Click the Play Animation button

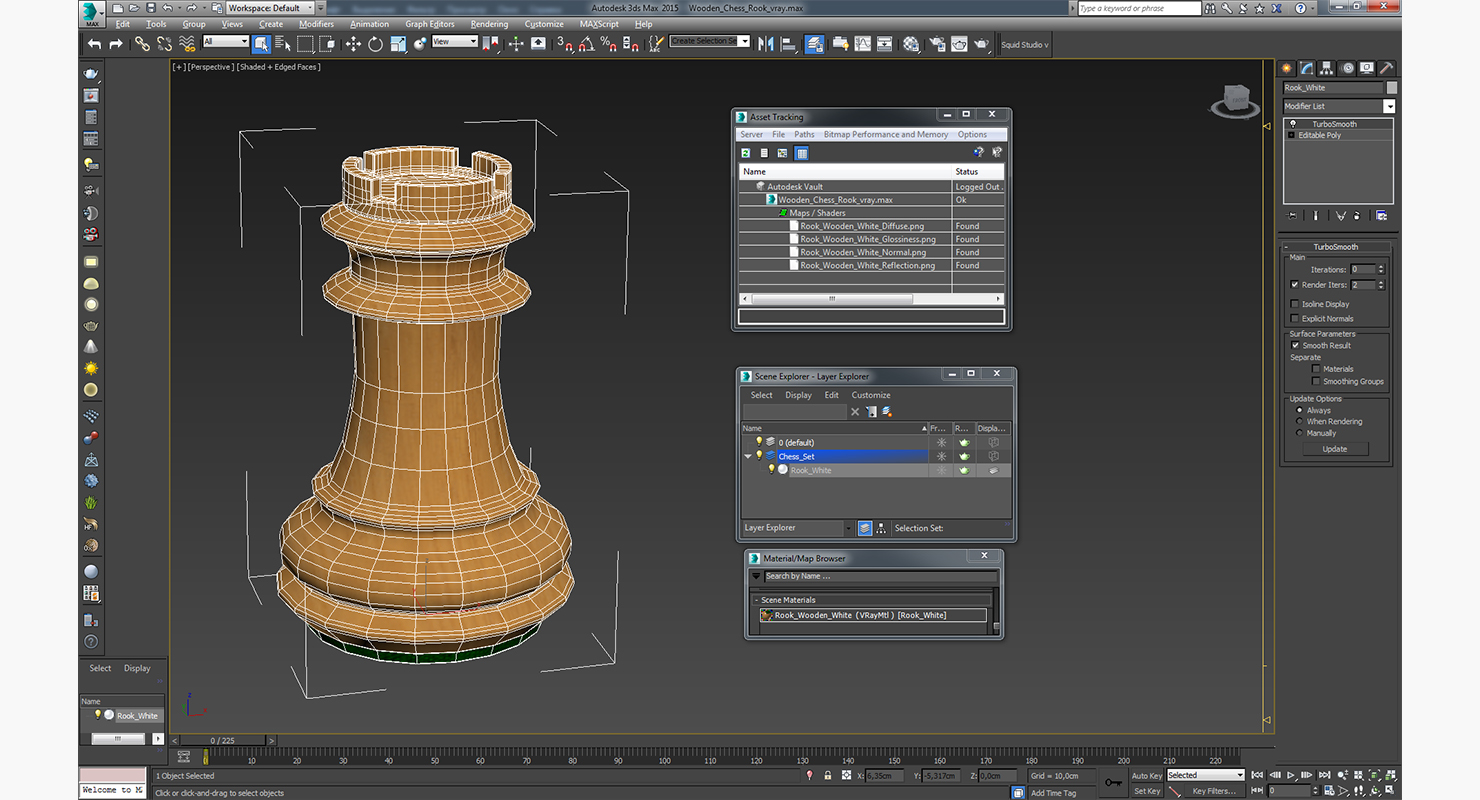coord(1291,775)
